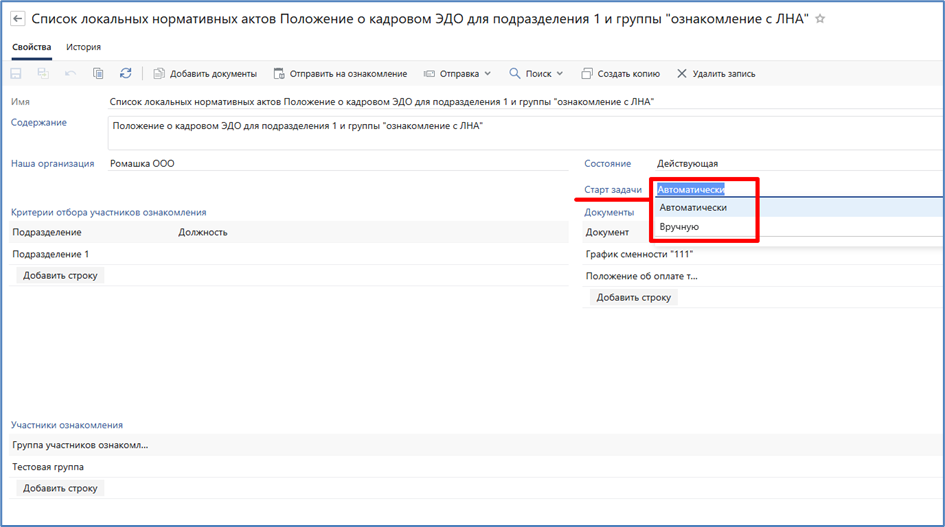Select Автоматически option in the open list

(693, 207)
